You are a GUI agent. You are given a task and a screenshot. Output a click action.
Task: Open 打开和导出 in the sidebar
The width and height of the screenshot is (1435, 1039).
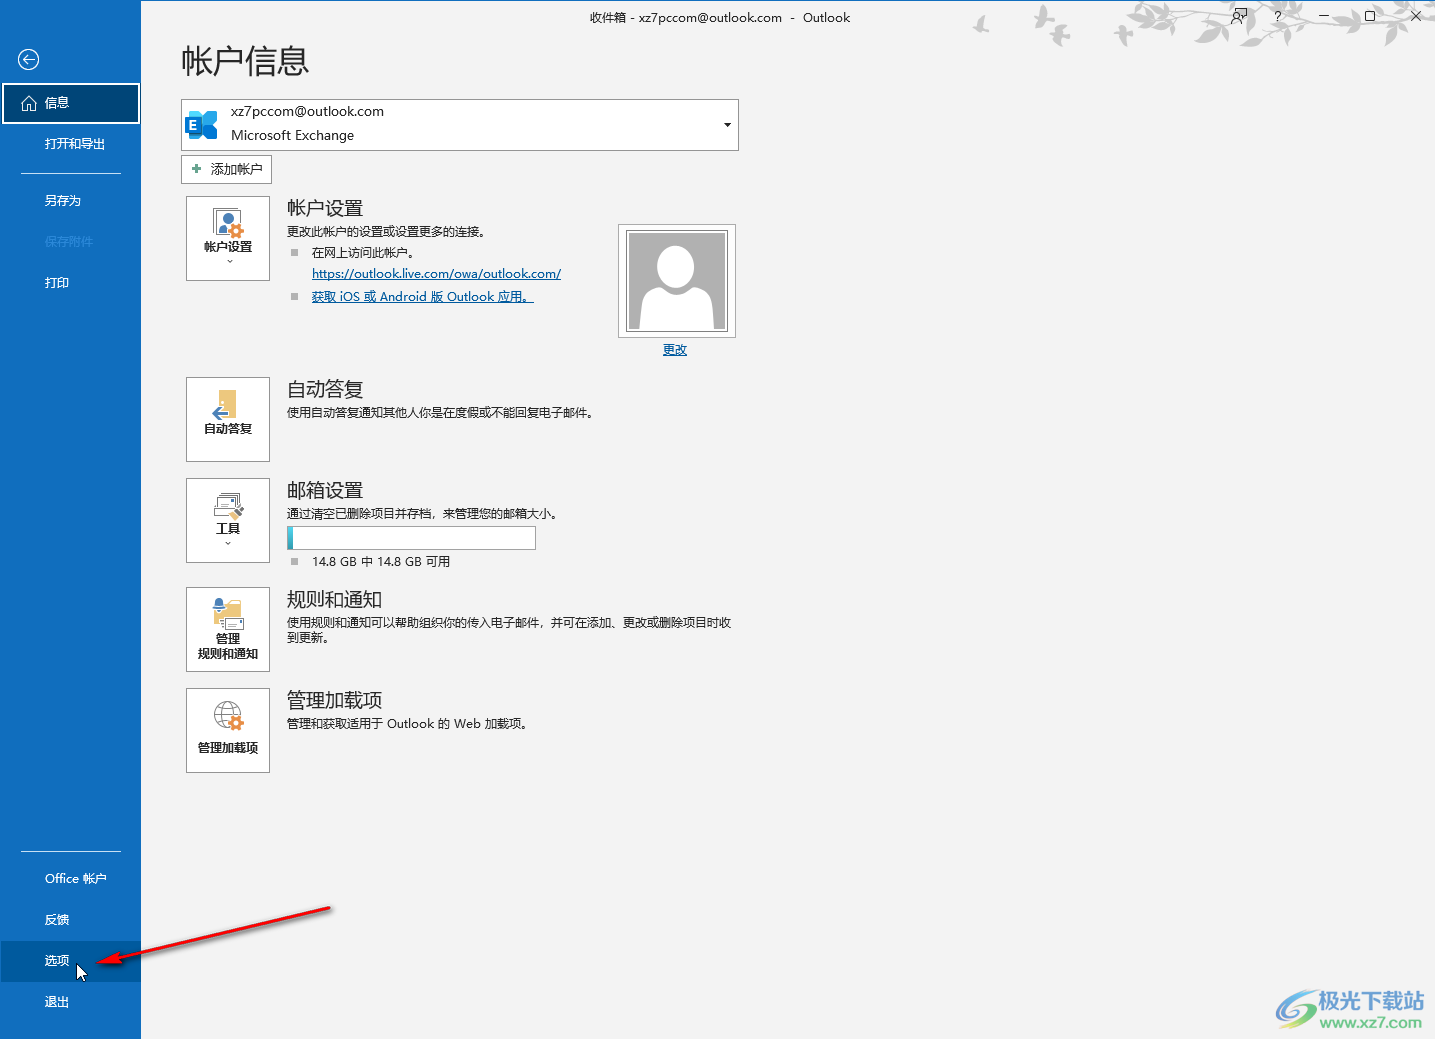(70, 144)
